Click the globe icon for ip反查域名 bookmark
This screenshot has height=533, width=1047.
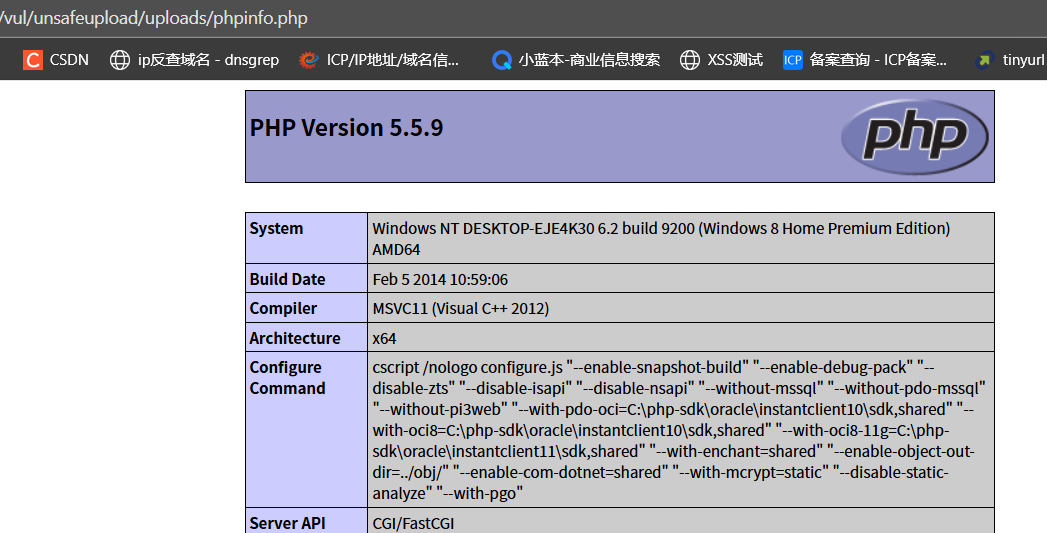click(x=120, y=60)
